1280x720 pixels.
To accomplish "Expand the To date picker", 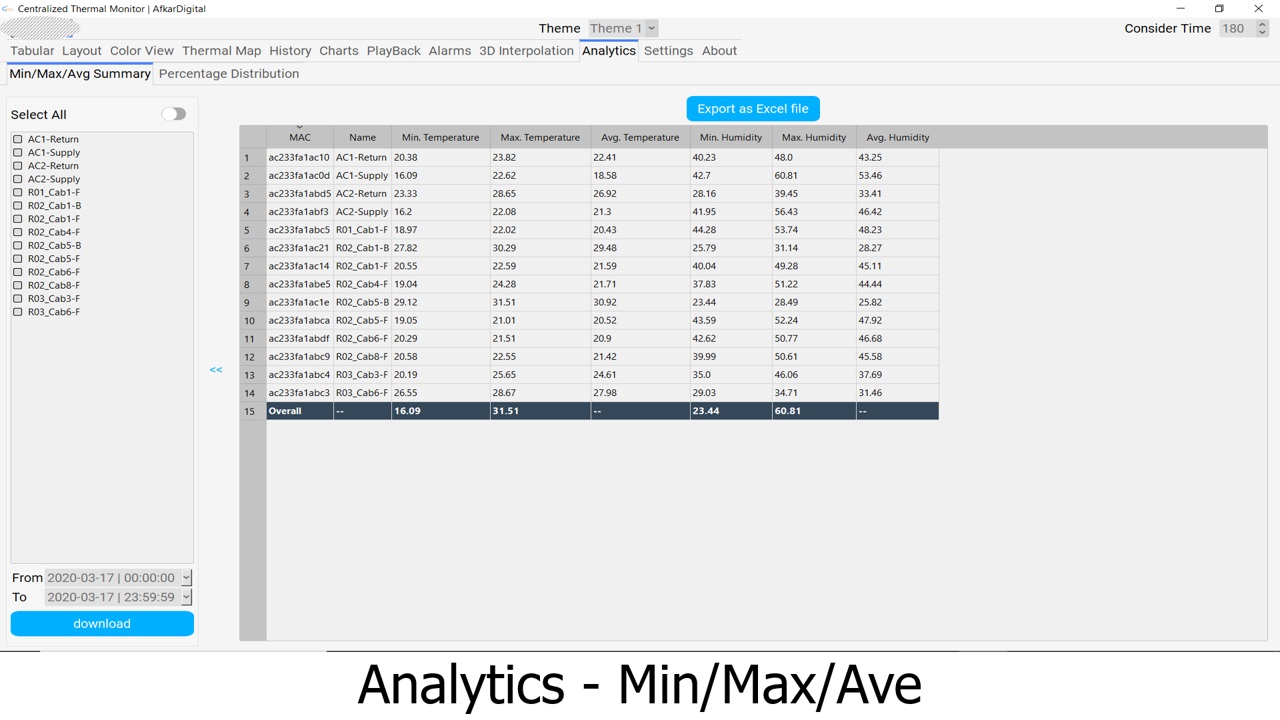I will click(x=186, y=597).
